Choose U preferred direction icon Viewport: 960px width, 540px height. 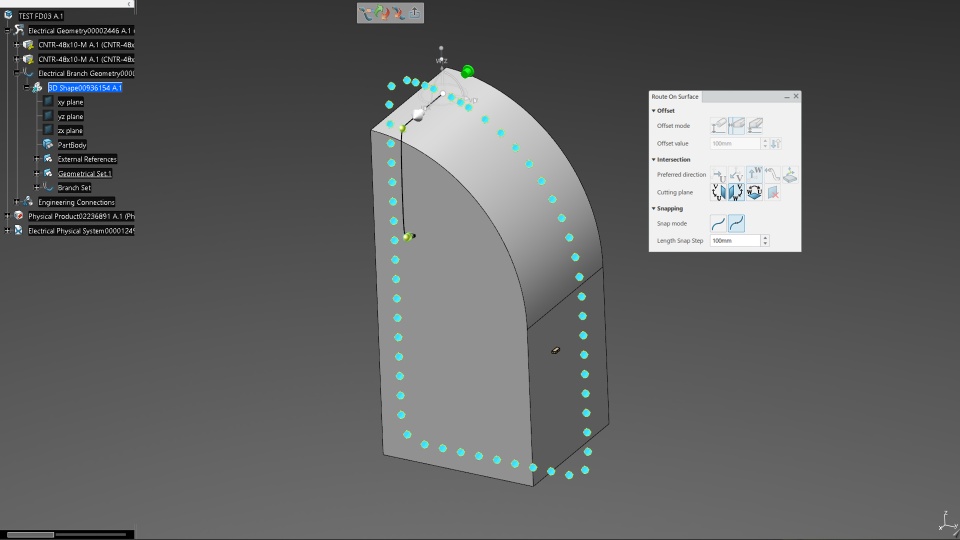click(x=719, y=174)
